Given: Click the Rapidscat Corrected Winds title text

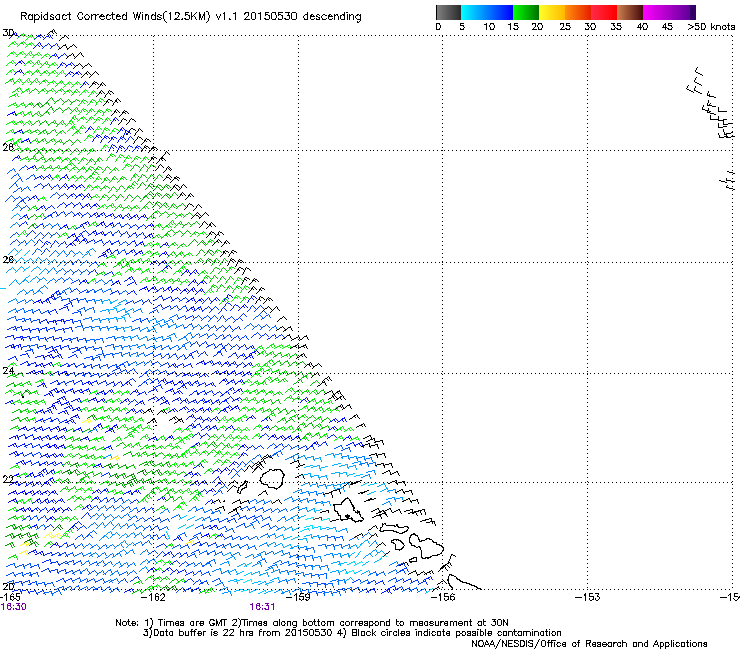Looking at the screenshot, I should pos(191,17).
